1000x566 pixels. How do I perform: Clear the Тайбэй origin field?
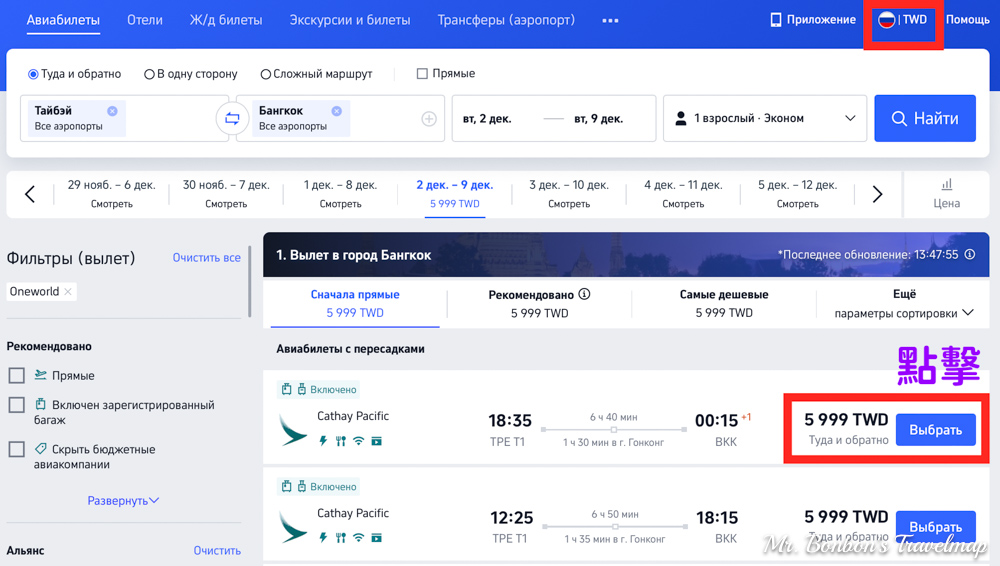[x=112, y=111]
